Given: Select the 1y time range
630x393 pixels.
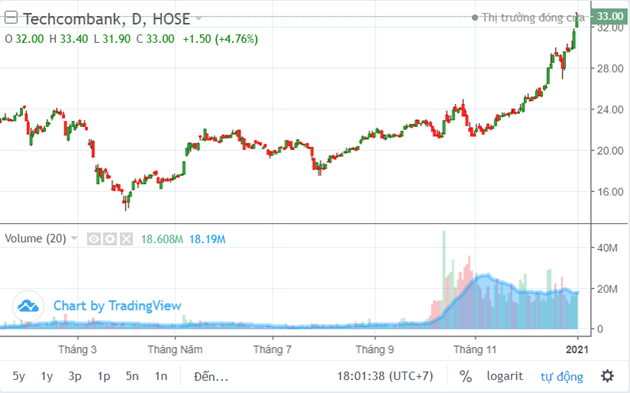Looking at the screenshot, I should pos(47,377).
